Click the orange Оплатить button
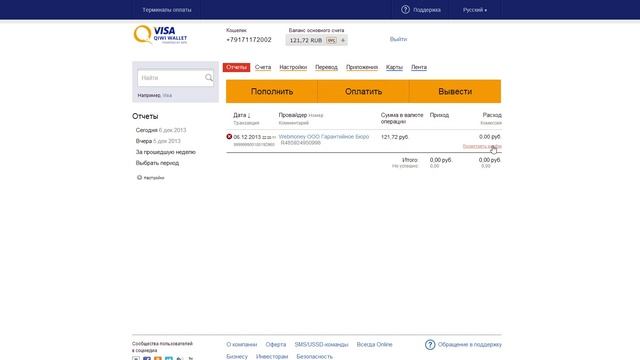 pos(363,91)
